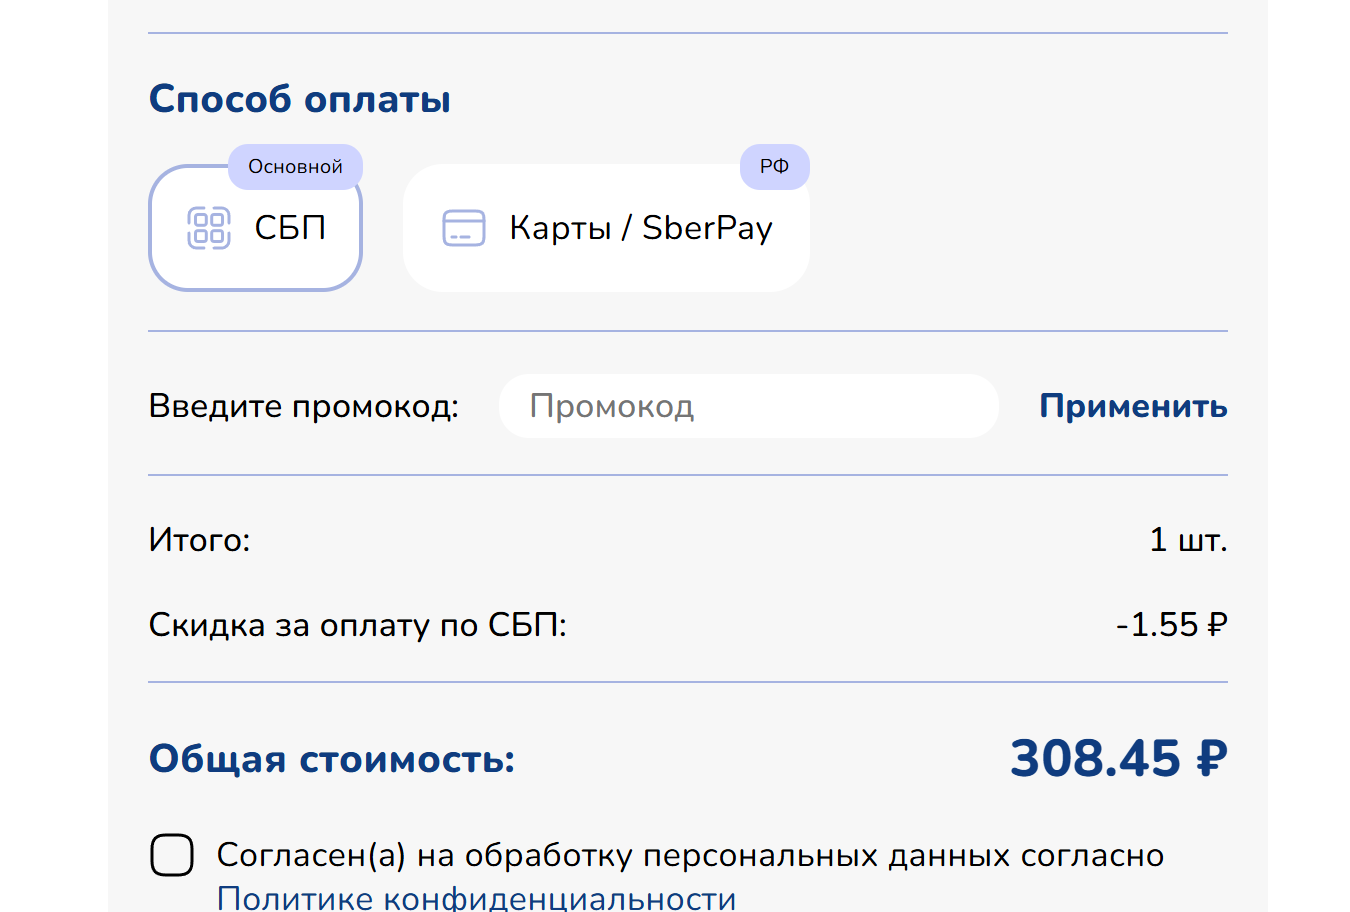Click the bank card icon

pyautogui.click(x=464, y=228)
